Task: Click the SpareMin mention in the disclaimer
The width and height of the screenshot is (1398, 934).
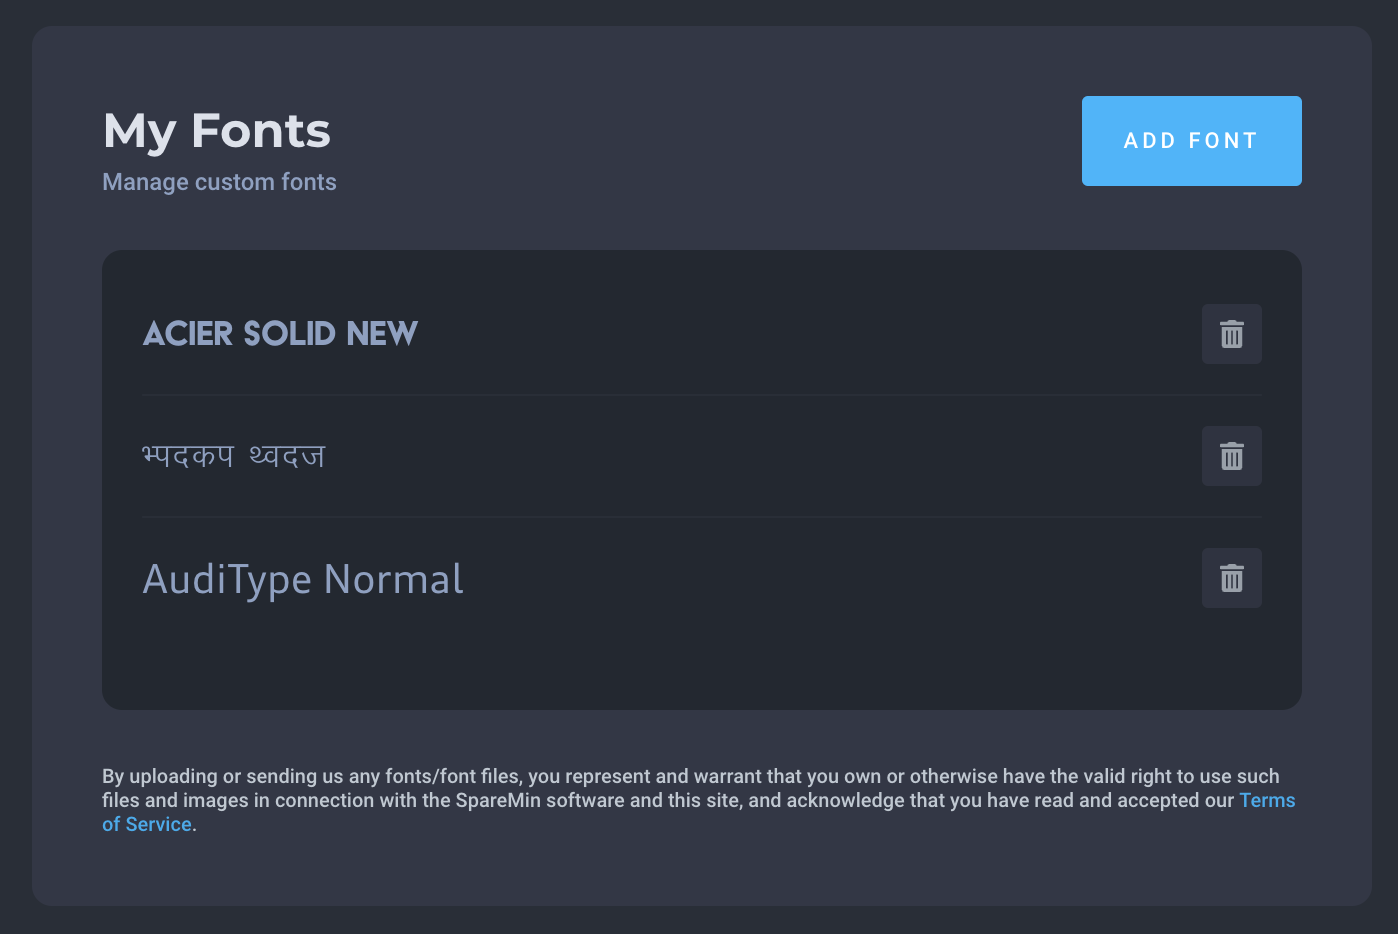Action: click(498, 801)
